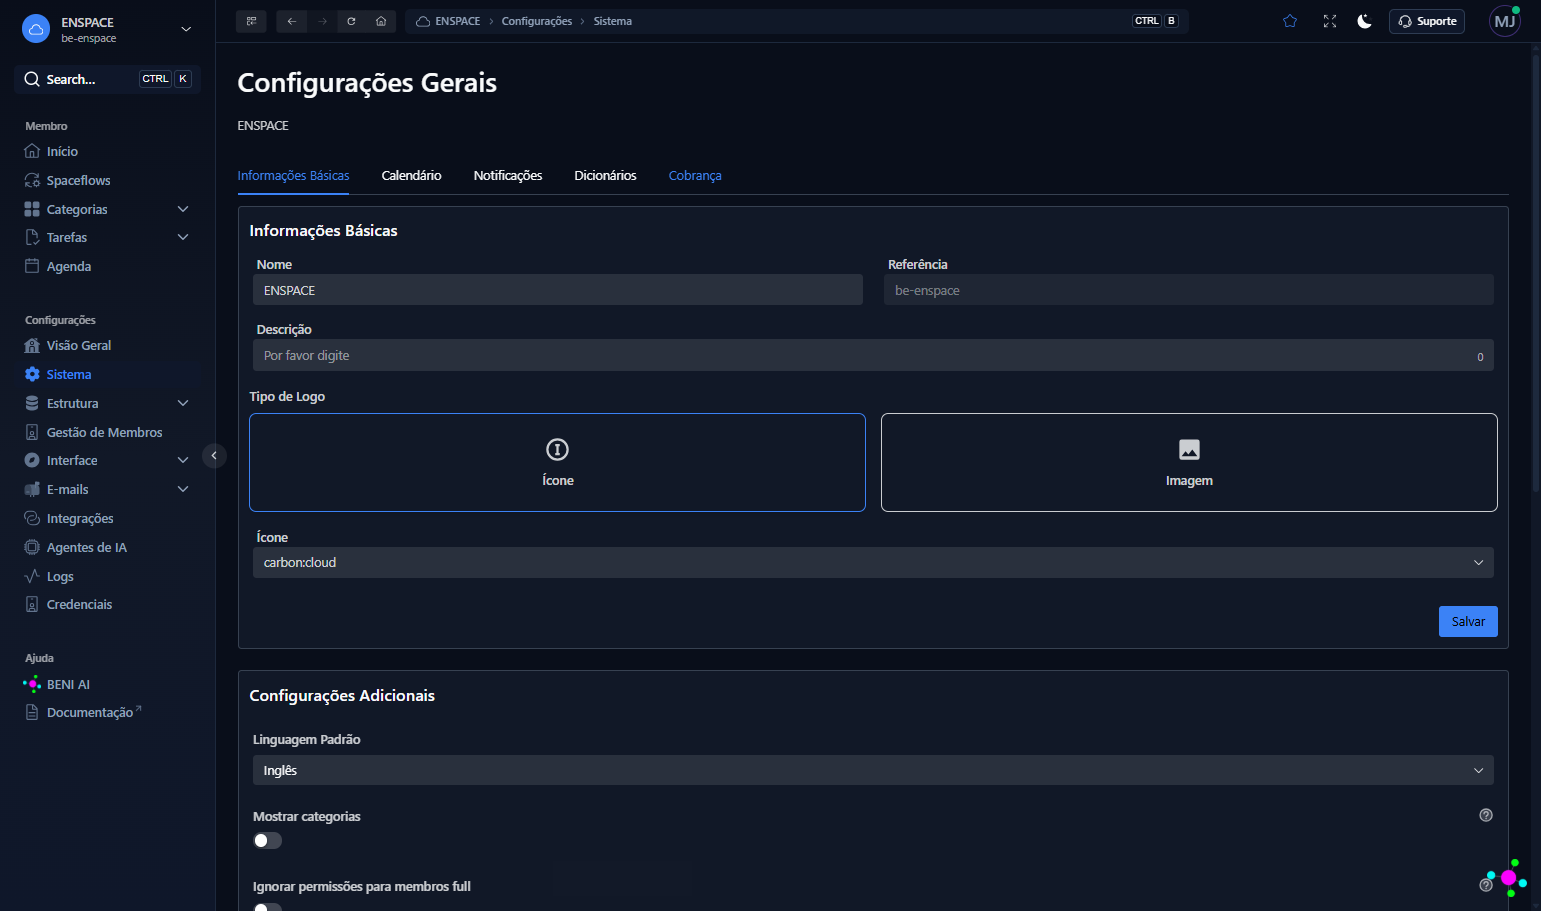
Task: Select the Imagem logo type card
Action: point(1189,462)
